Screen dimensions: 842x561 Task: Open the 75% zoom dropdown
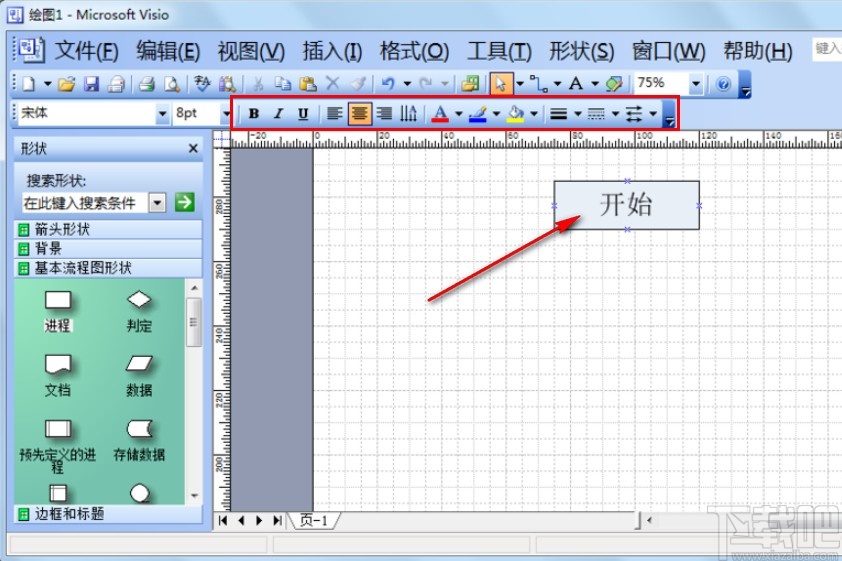(x=696, y=84)
